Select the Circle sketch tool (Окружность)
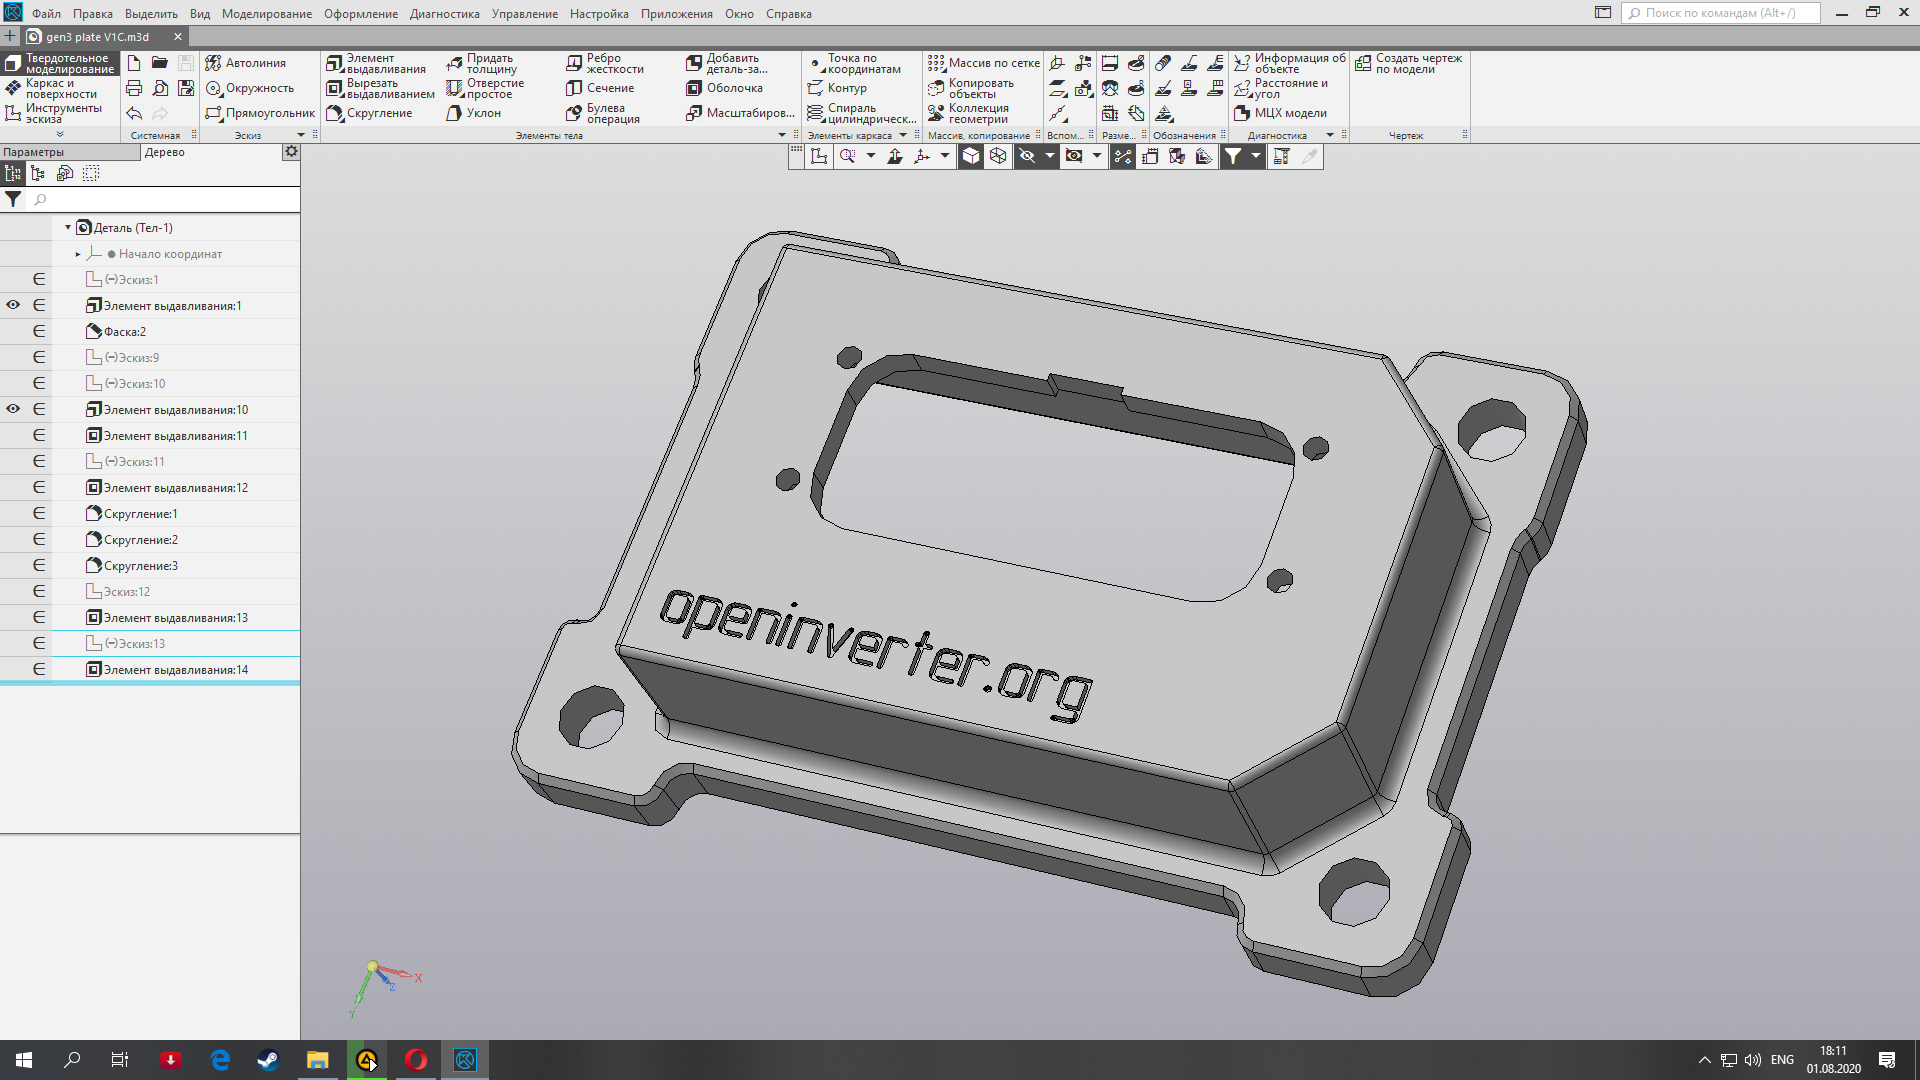The width and height of the screenshot is (1920, 1080). (x=250, y=88)
